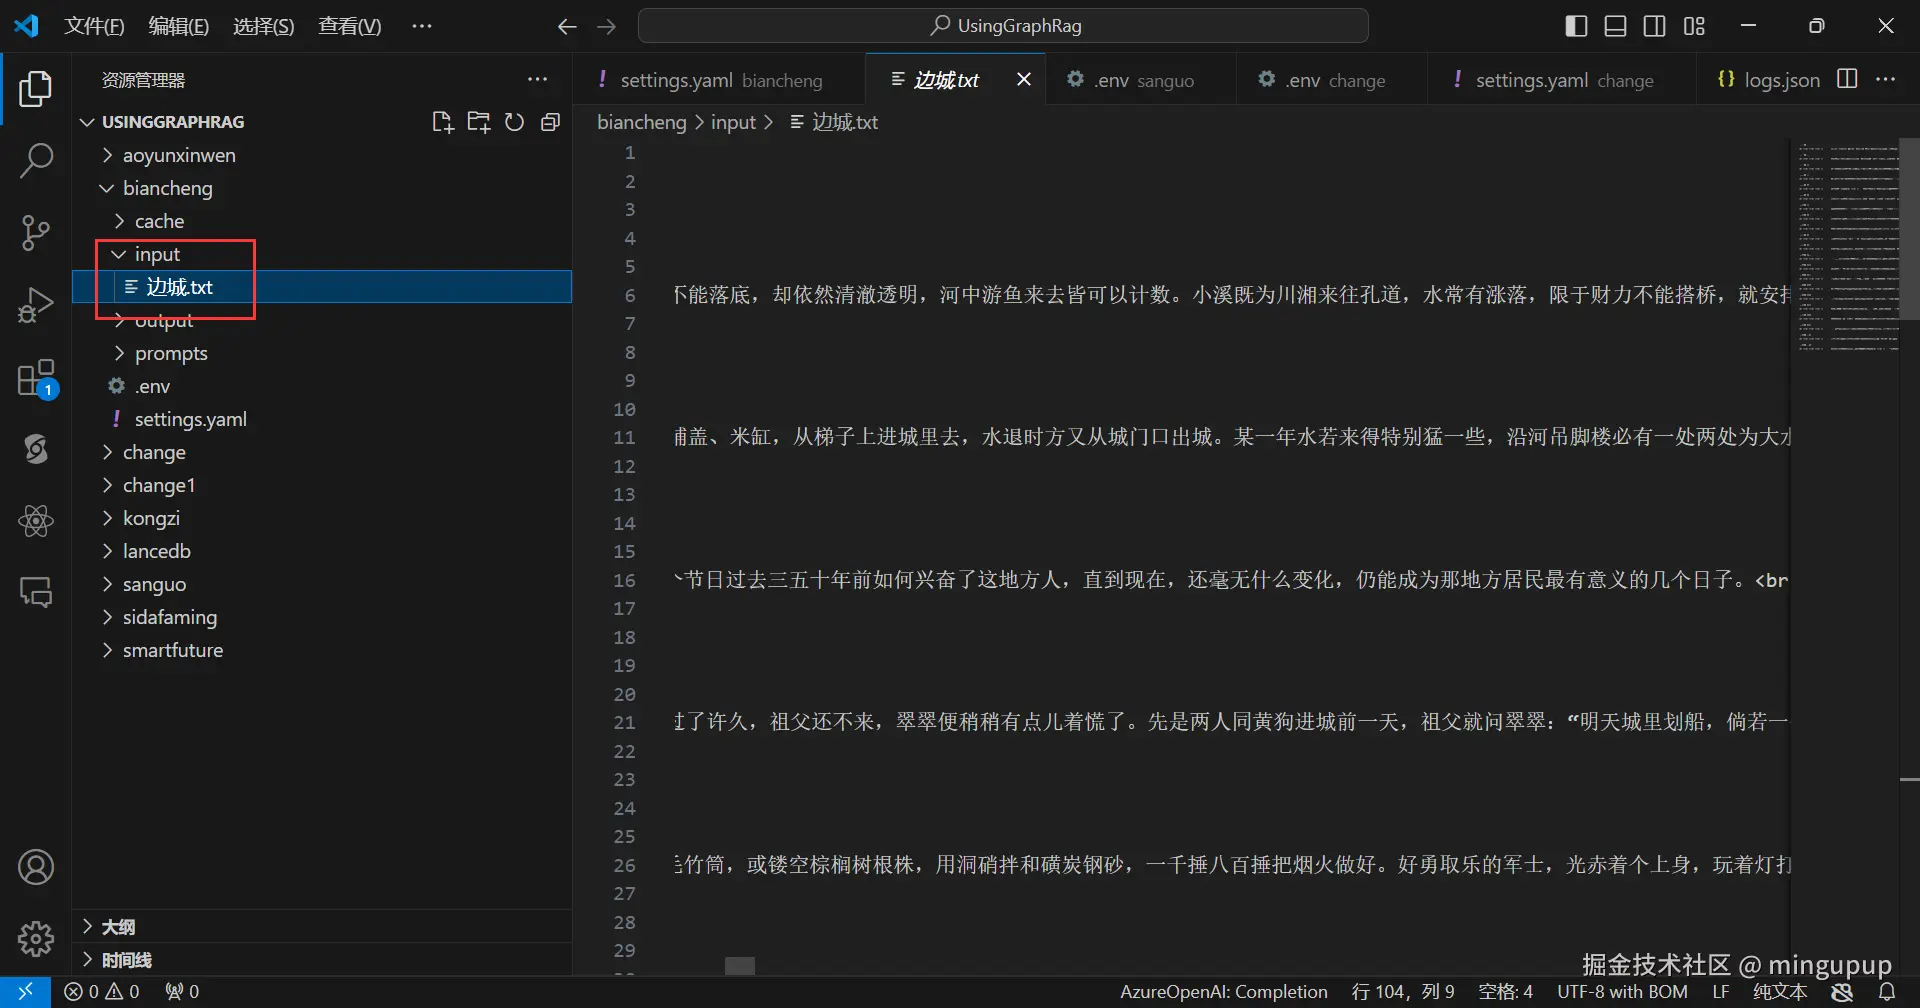
Task: Show more menu bar items
Action: click(422, 26)
